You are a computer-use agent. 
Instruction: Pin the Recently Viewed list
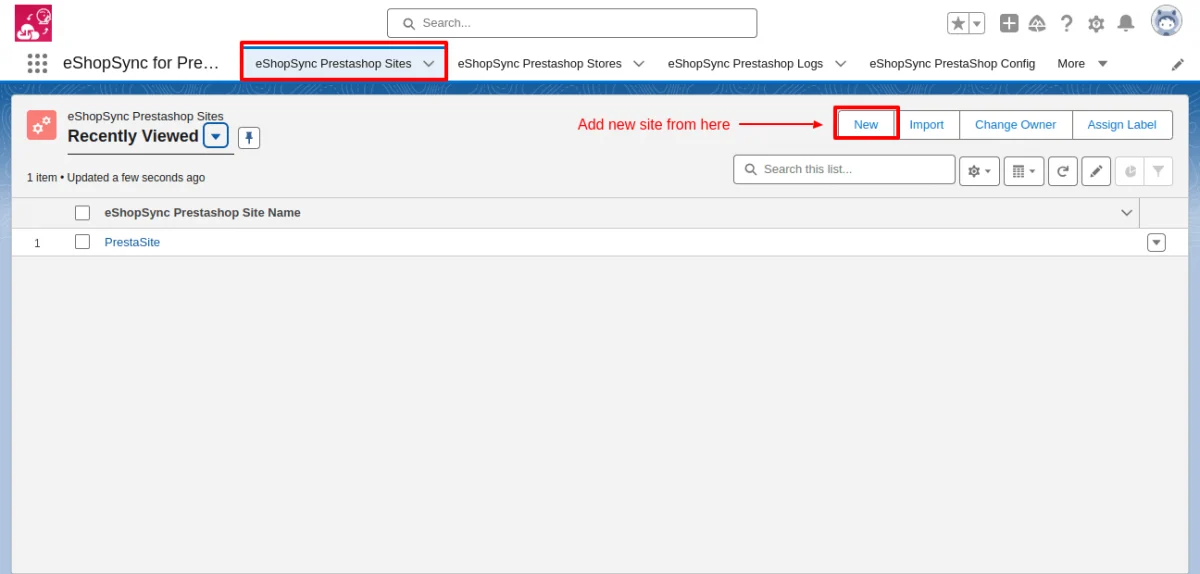tap(249, 137)
